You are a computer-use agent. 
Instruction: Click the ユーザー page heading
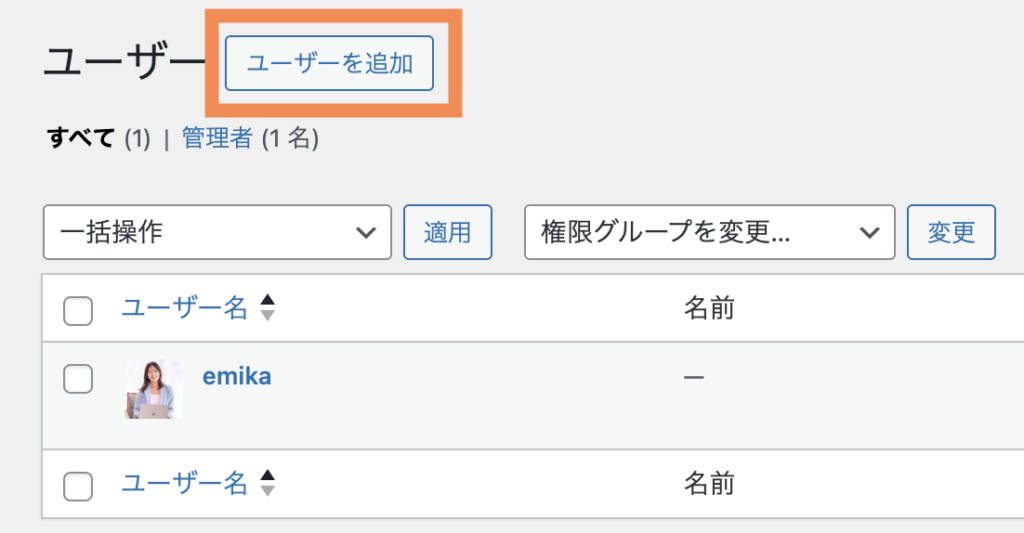click(x=122, y=64)
